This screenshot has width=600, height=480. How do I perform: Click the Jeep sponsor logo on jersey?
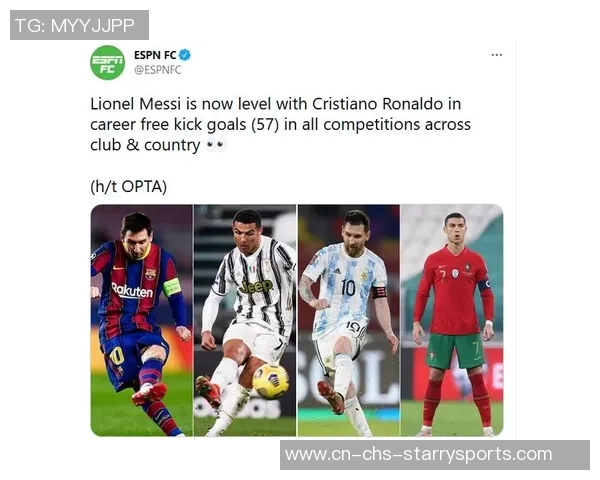tap(256, 286)
